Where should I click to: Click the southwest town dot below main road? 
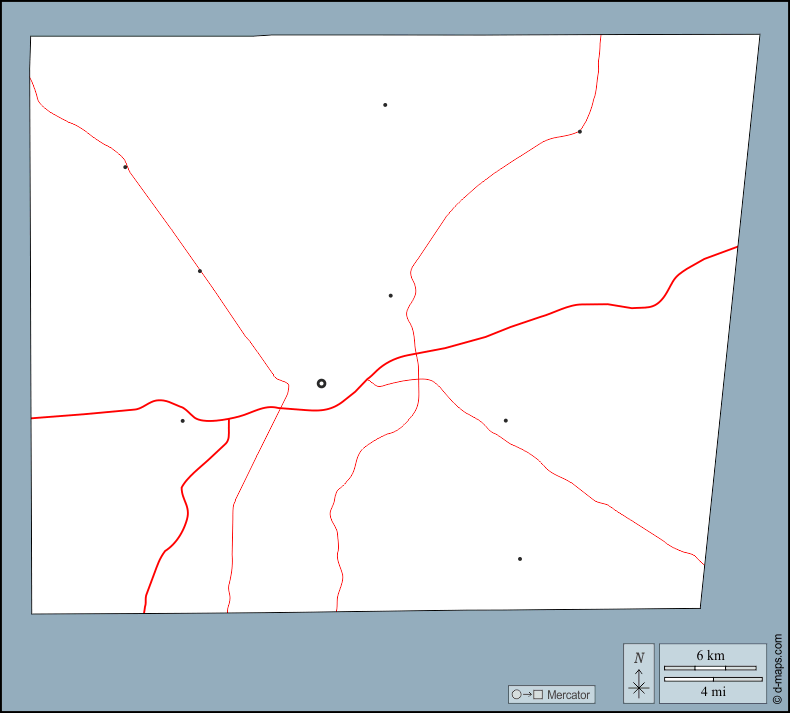[x=182, y=421]
